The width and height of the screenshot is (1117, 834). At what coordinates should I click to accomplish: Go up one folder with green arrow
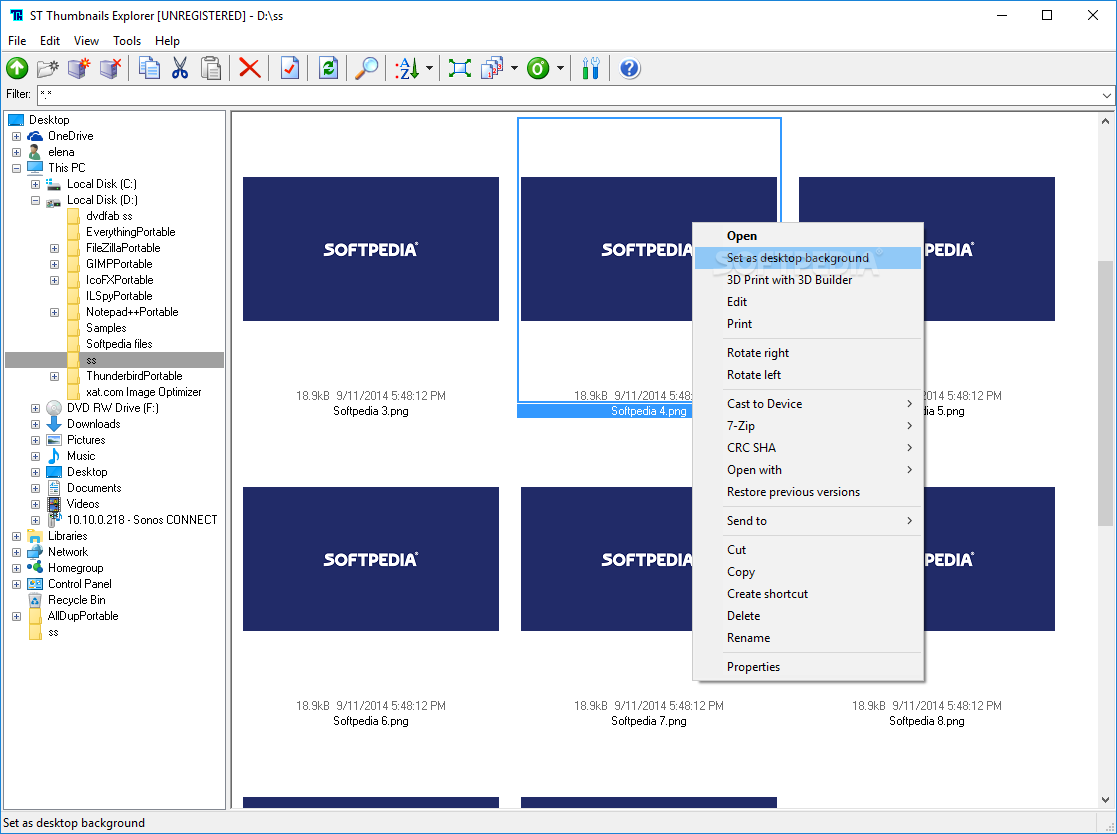click(17, 68)
